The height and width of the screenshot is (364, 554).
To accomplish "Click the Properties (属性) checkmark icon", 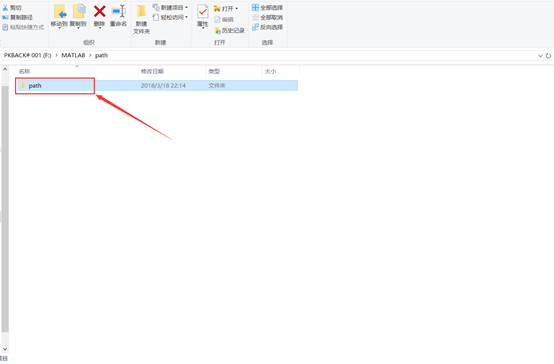I will (202, 11).
